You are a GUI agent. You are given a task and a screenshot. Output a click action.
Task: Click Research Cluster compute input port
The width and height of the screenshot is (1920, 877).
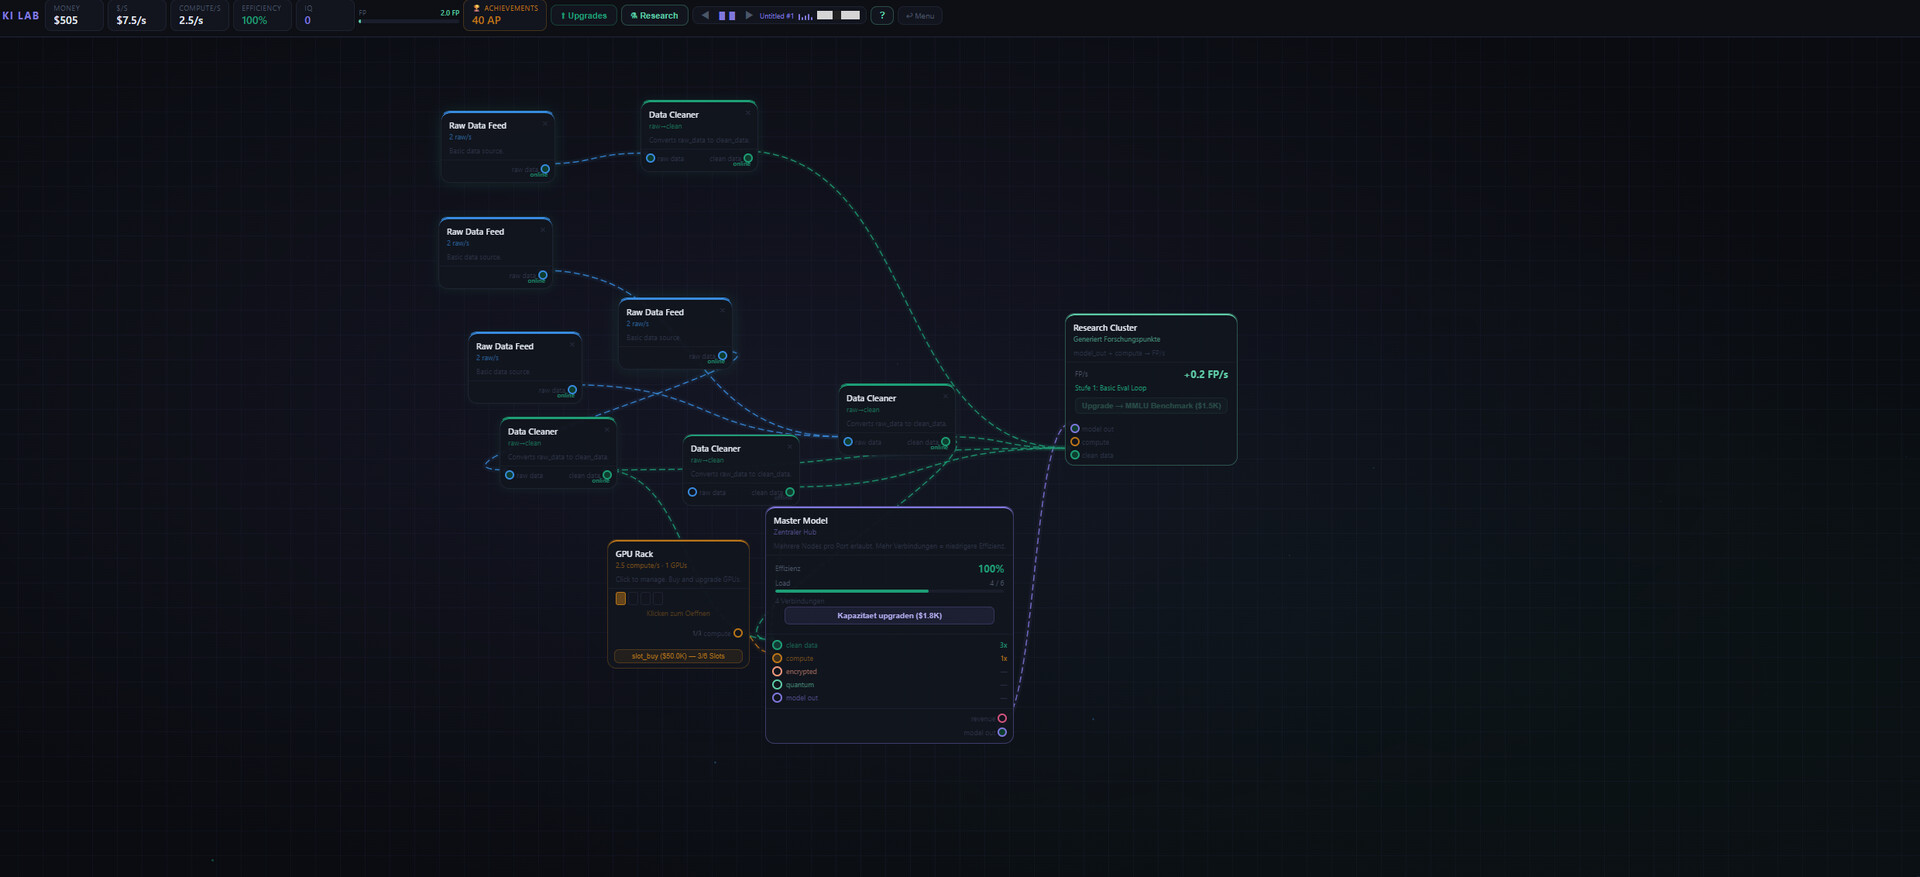coord(1075,442)
